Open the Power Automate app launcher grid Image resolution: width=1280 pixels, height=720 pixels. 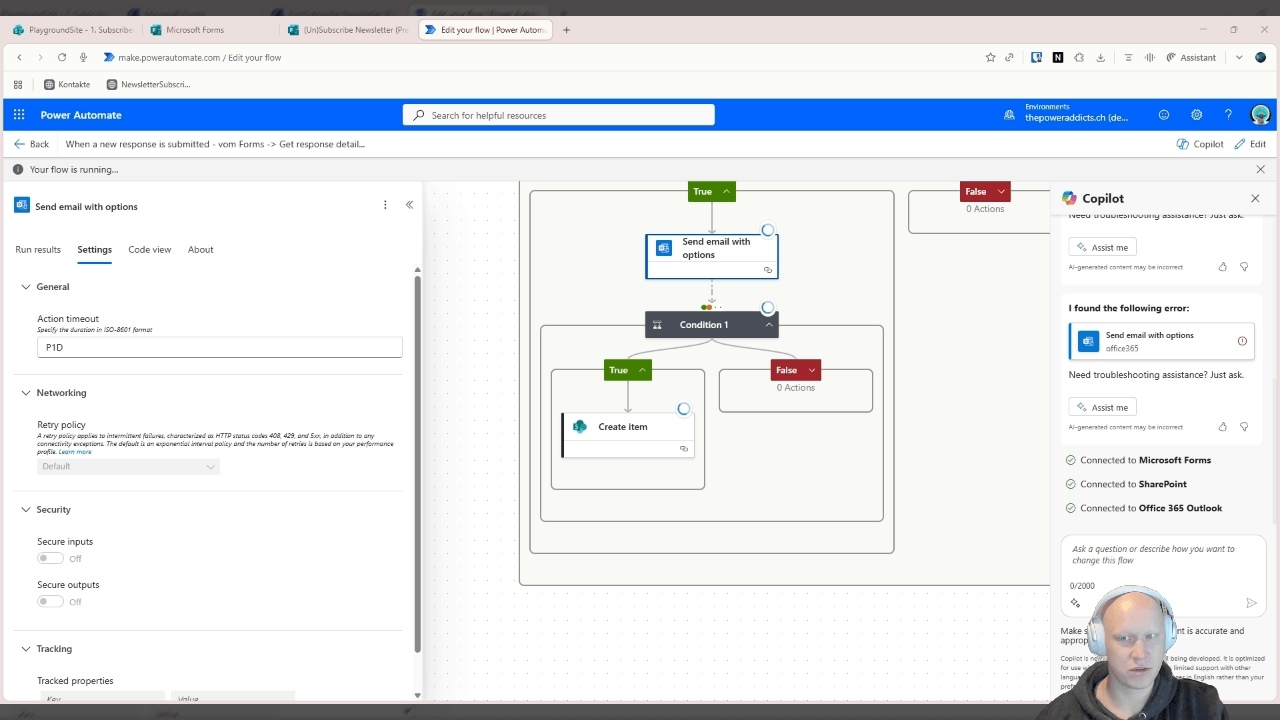pyautogui.click(x=19, y=115)
